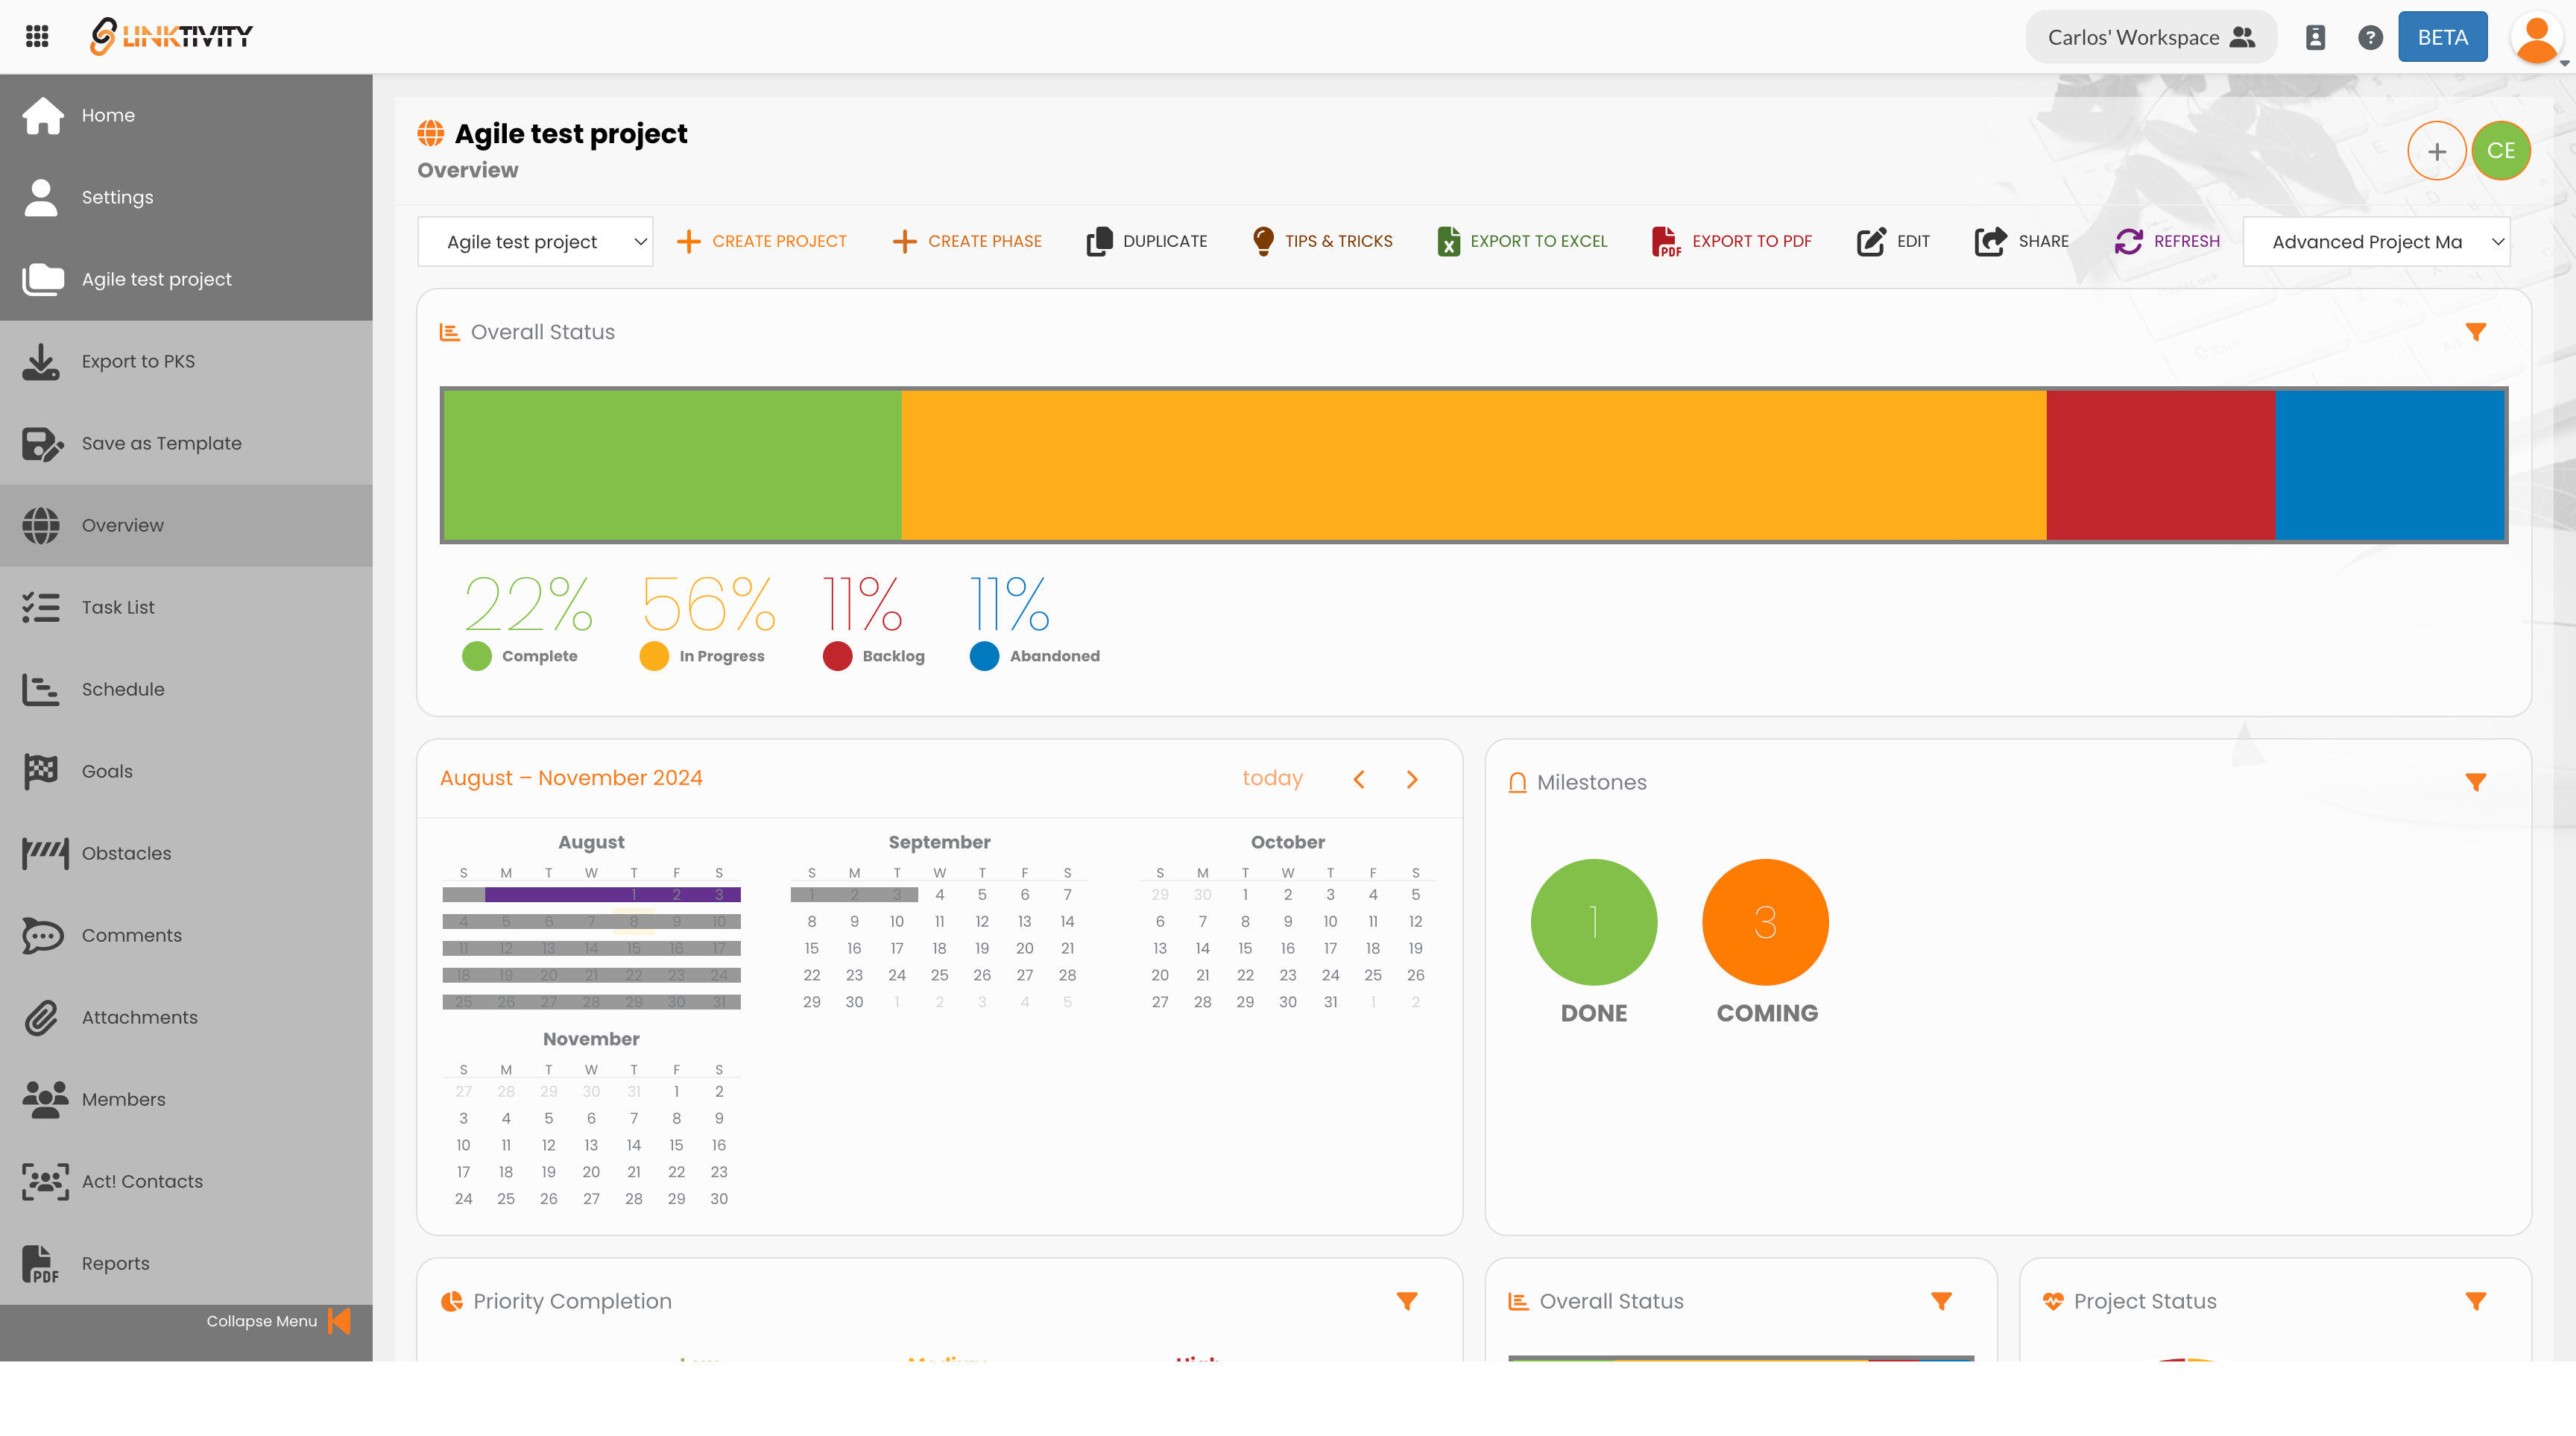2576x1436 pixels.
Task: Open Tips & Tricks lightbulb
Action: [x=1322, y=241]
